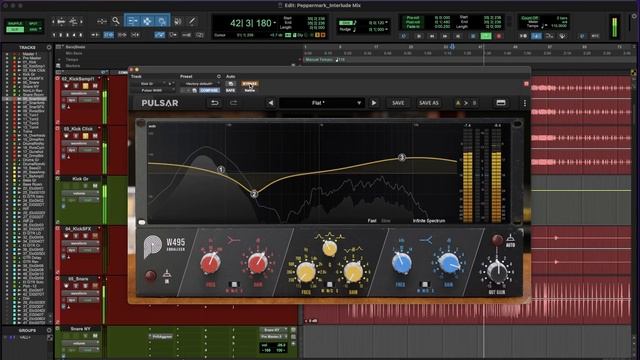Toggle the plug-in SAFE button
640x360 pixels.
(x=230, y=90)
